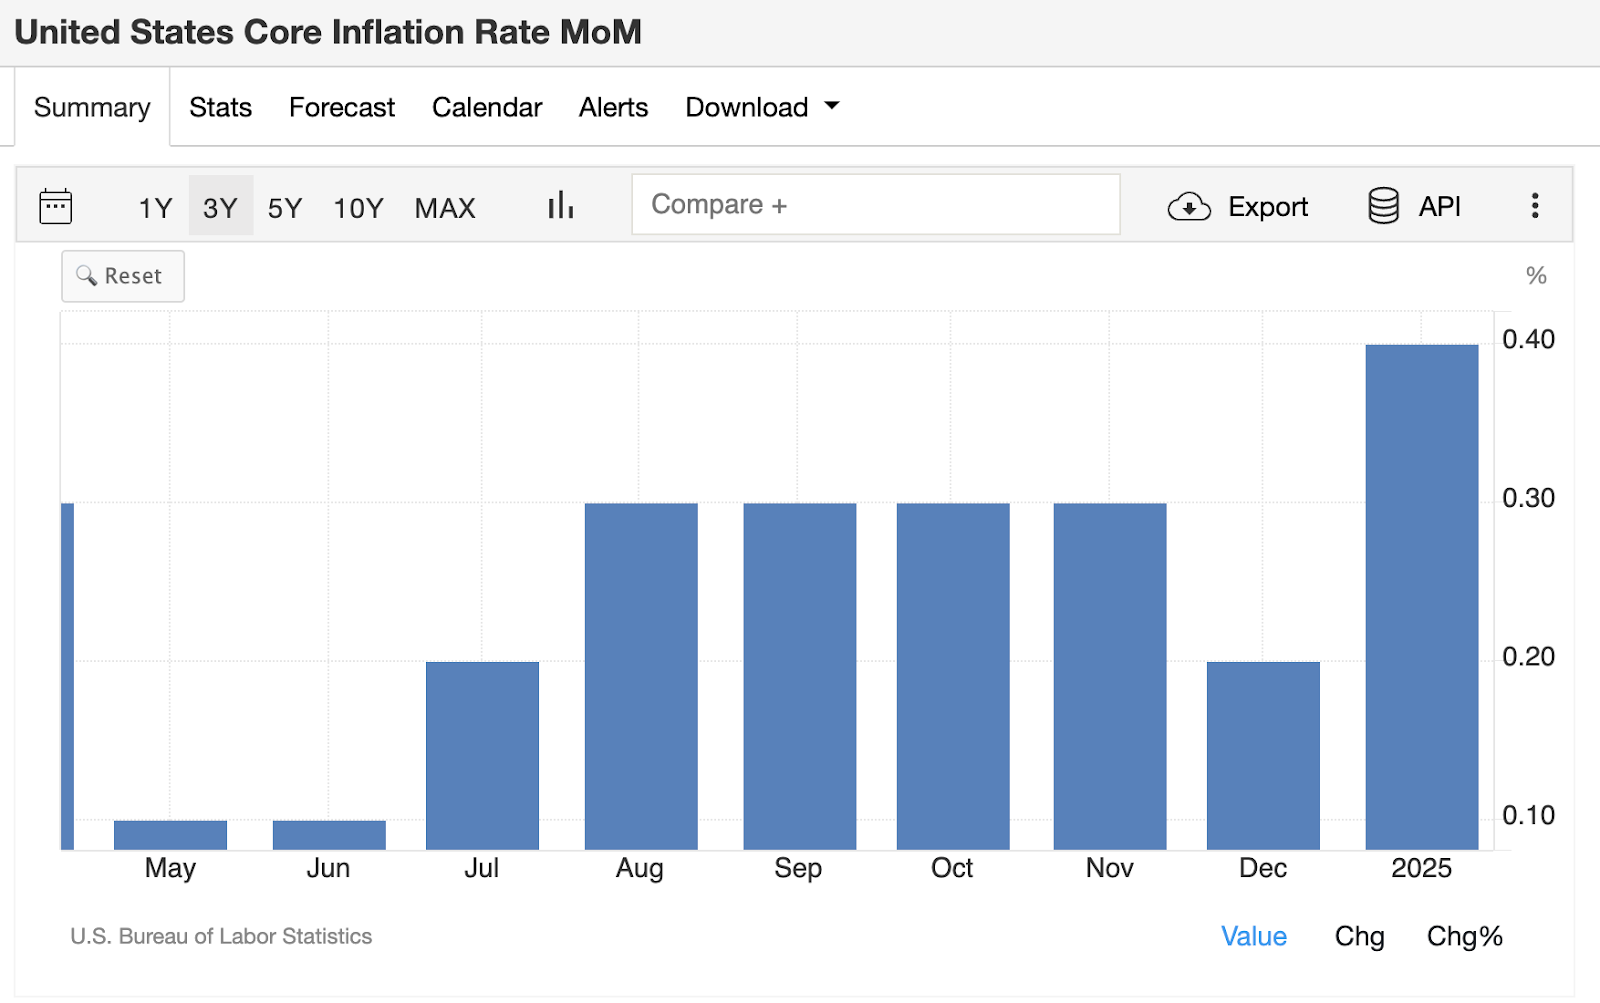Image resolution: width=1600 pixels, height=1003 pixels.
Task: Click the Dec bar in the chart
Action: 1263,756
